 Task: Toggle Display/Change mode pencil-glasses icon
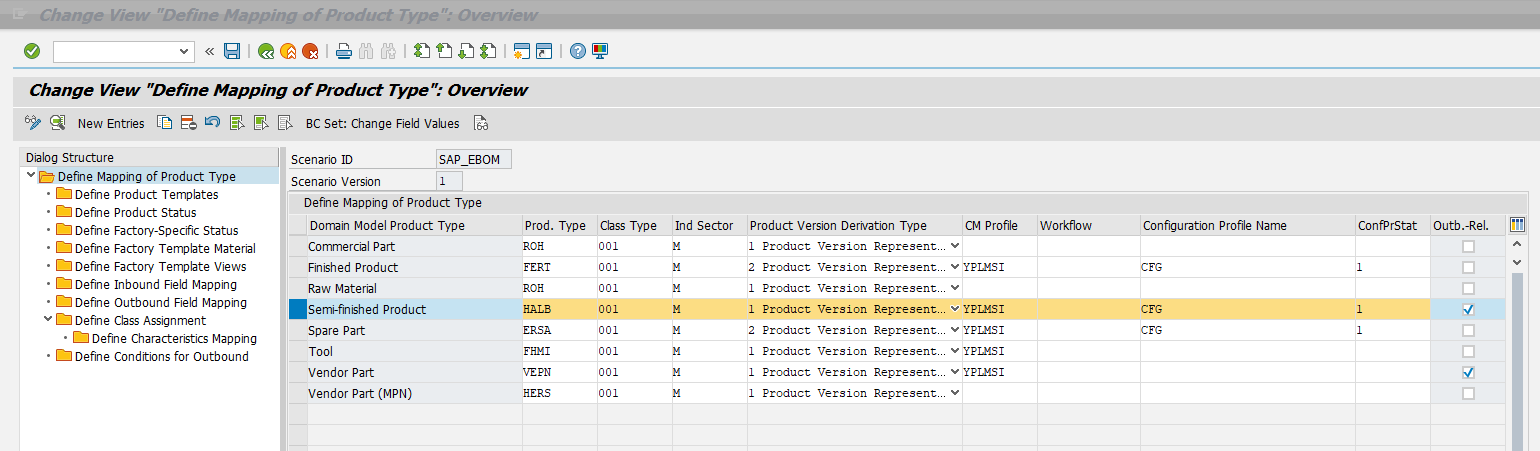point(33,123)
